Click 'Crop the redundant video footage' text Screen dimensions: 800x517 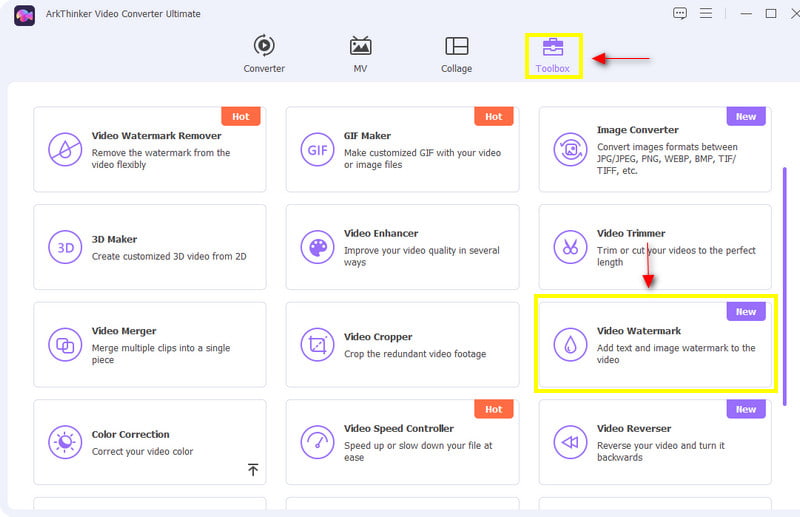tap(415, 354)
